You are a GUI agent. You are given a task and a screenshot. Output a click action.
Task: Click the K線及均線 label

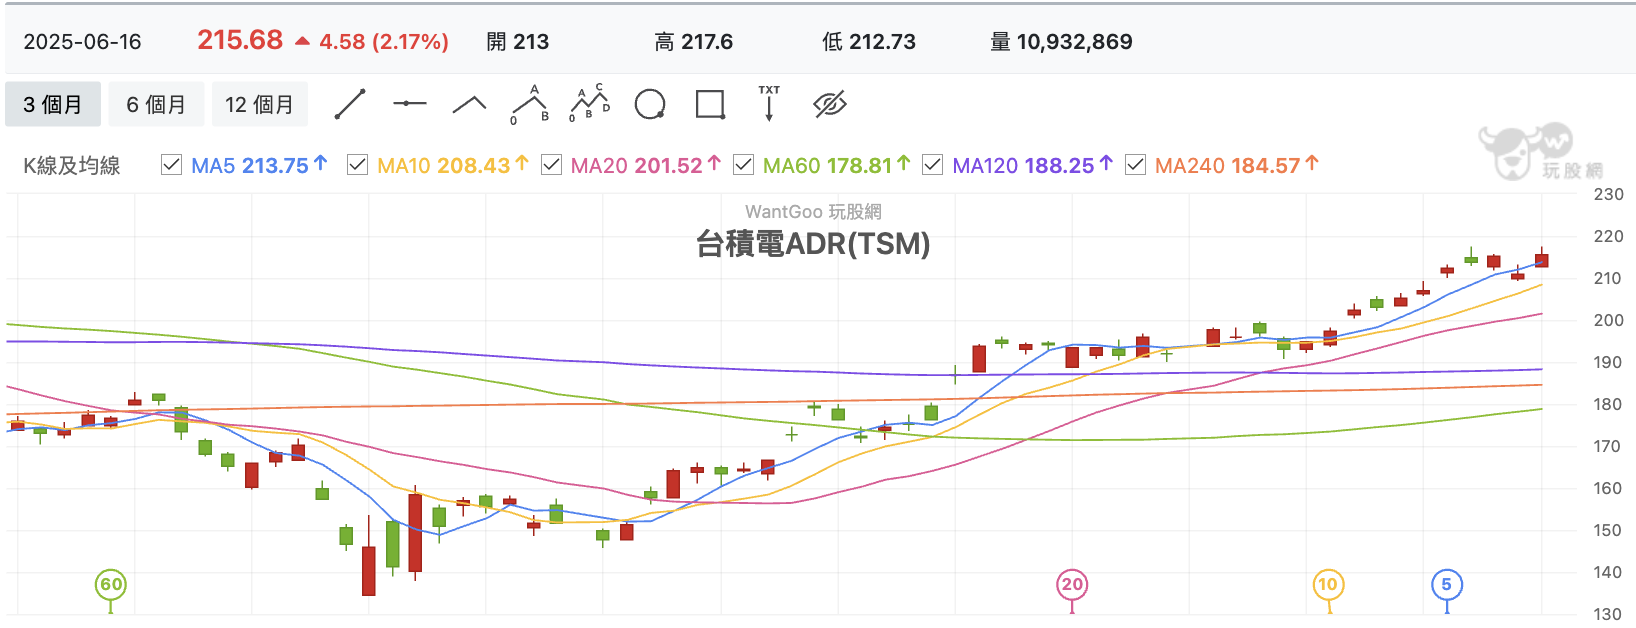[x=72, y=166]
